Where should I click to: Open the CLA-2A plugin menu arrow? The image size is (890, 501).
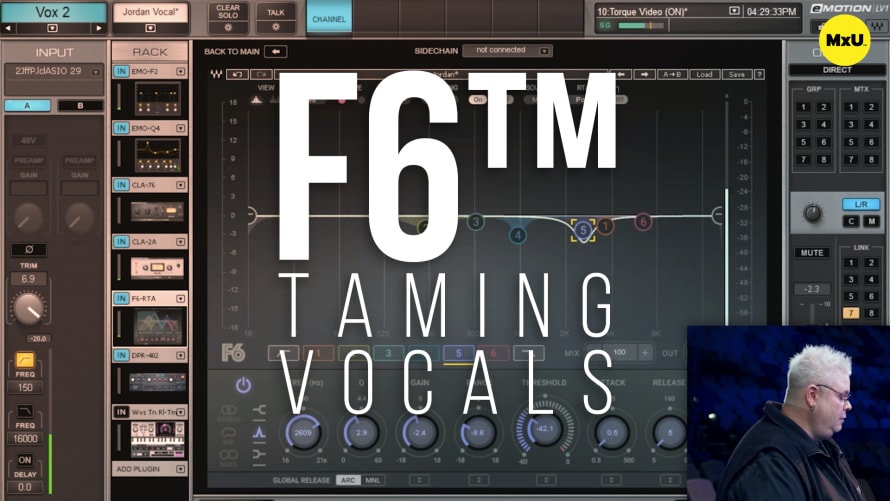point(180,242)
